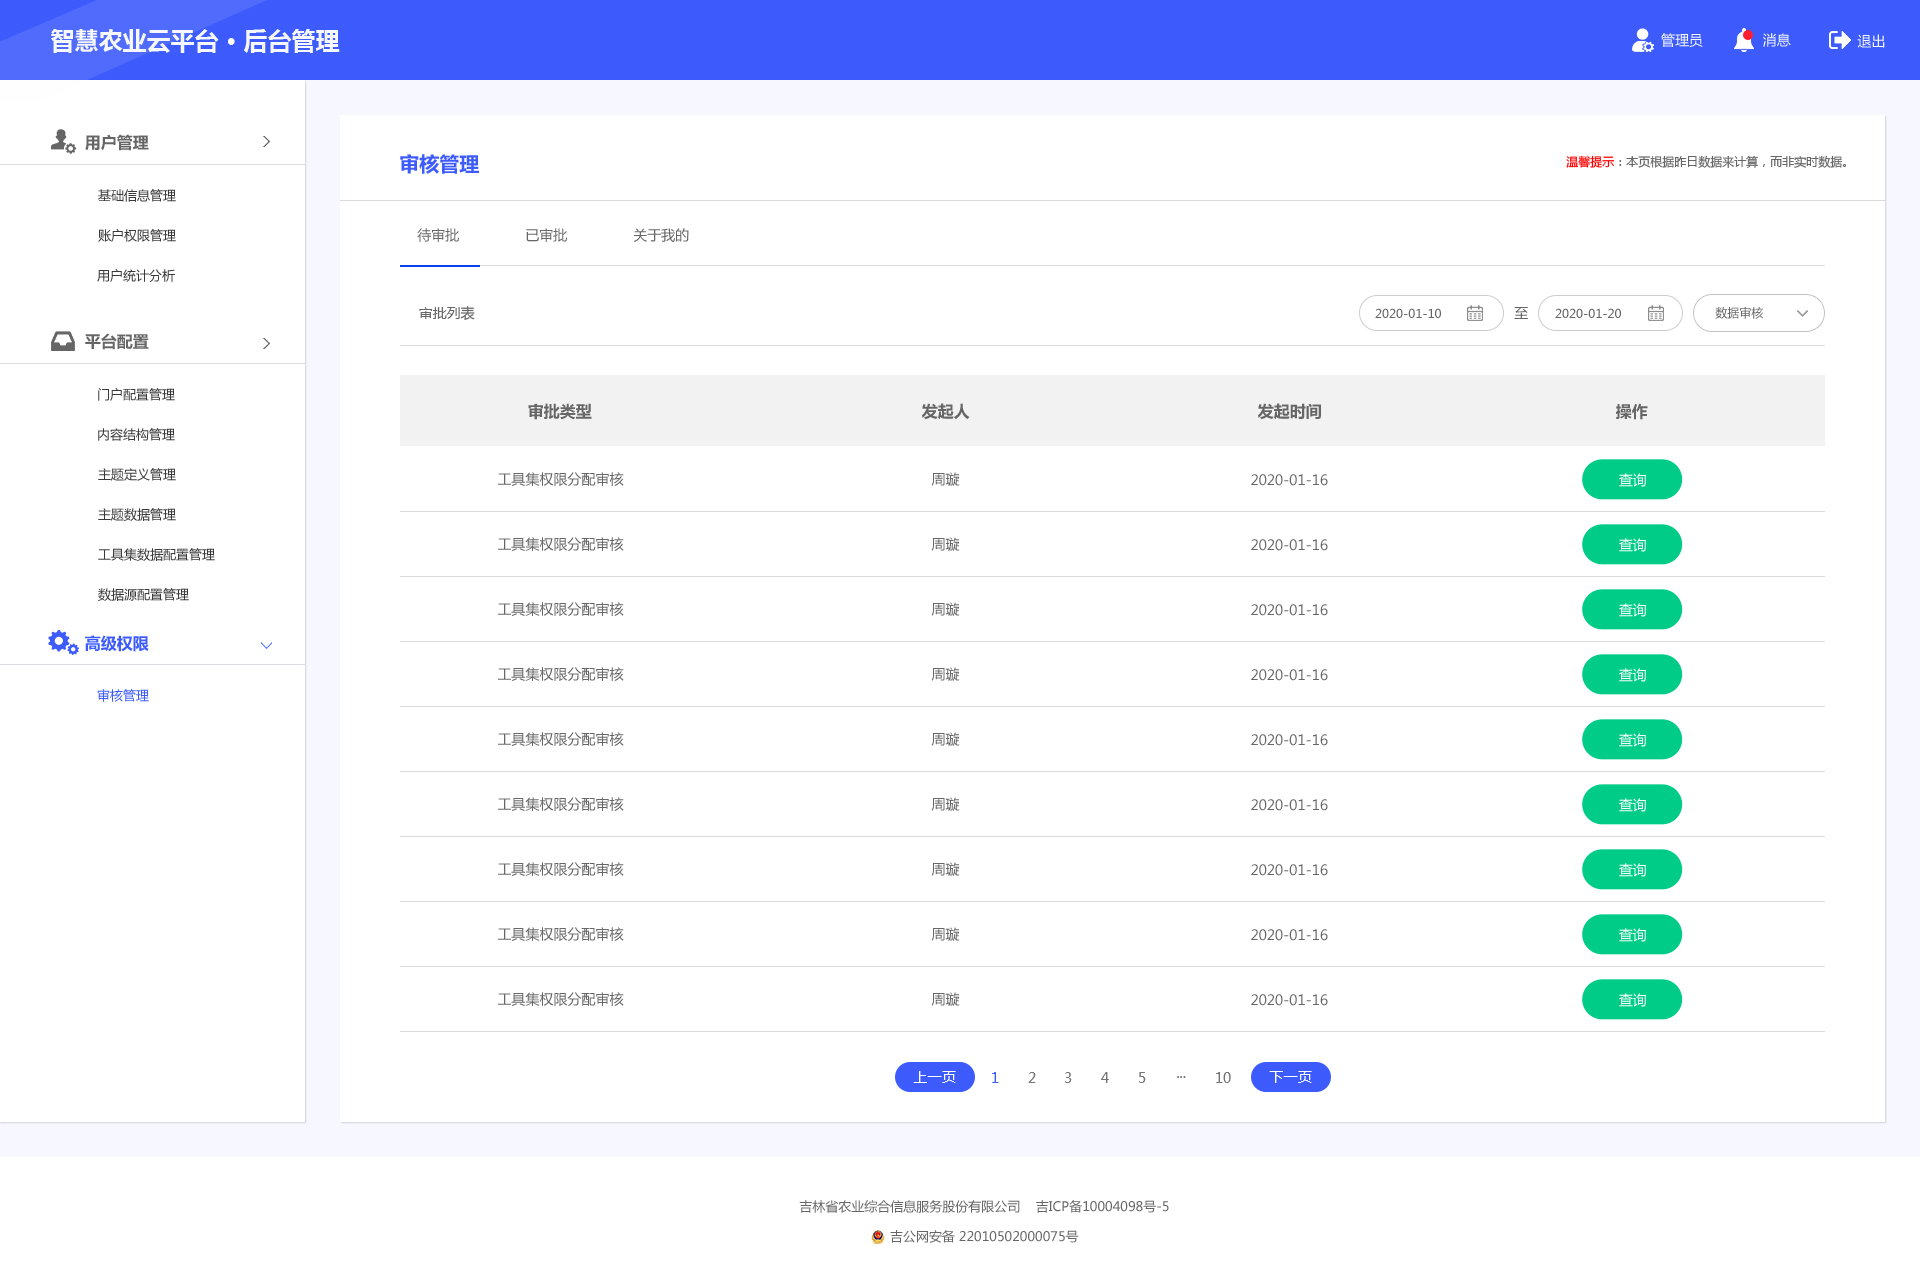The height and width of the screenshot is (1287, 1920).
Task: Open the 数据审核 dropdown filter
Action: 1758,313
